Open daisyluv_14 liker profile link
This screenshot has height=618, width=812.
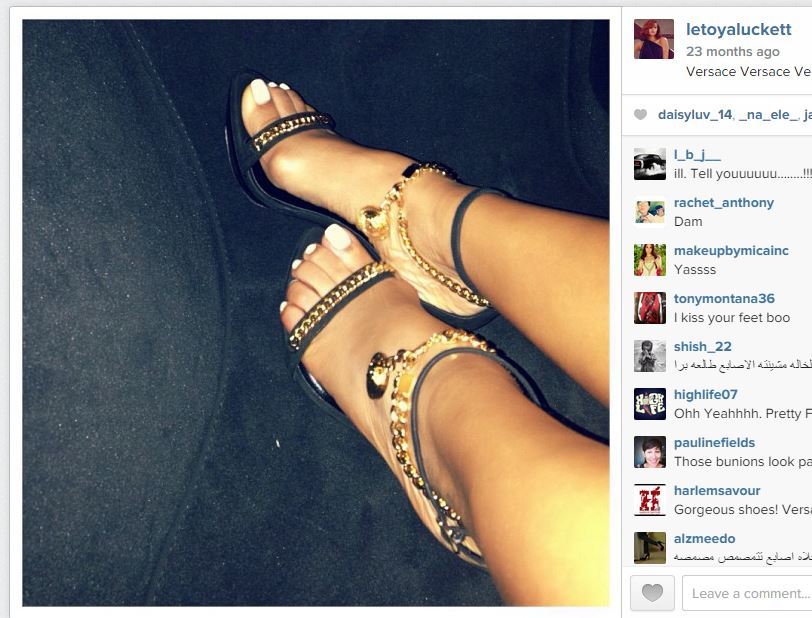click(x=695, y=114)
